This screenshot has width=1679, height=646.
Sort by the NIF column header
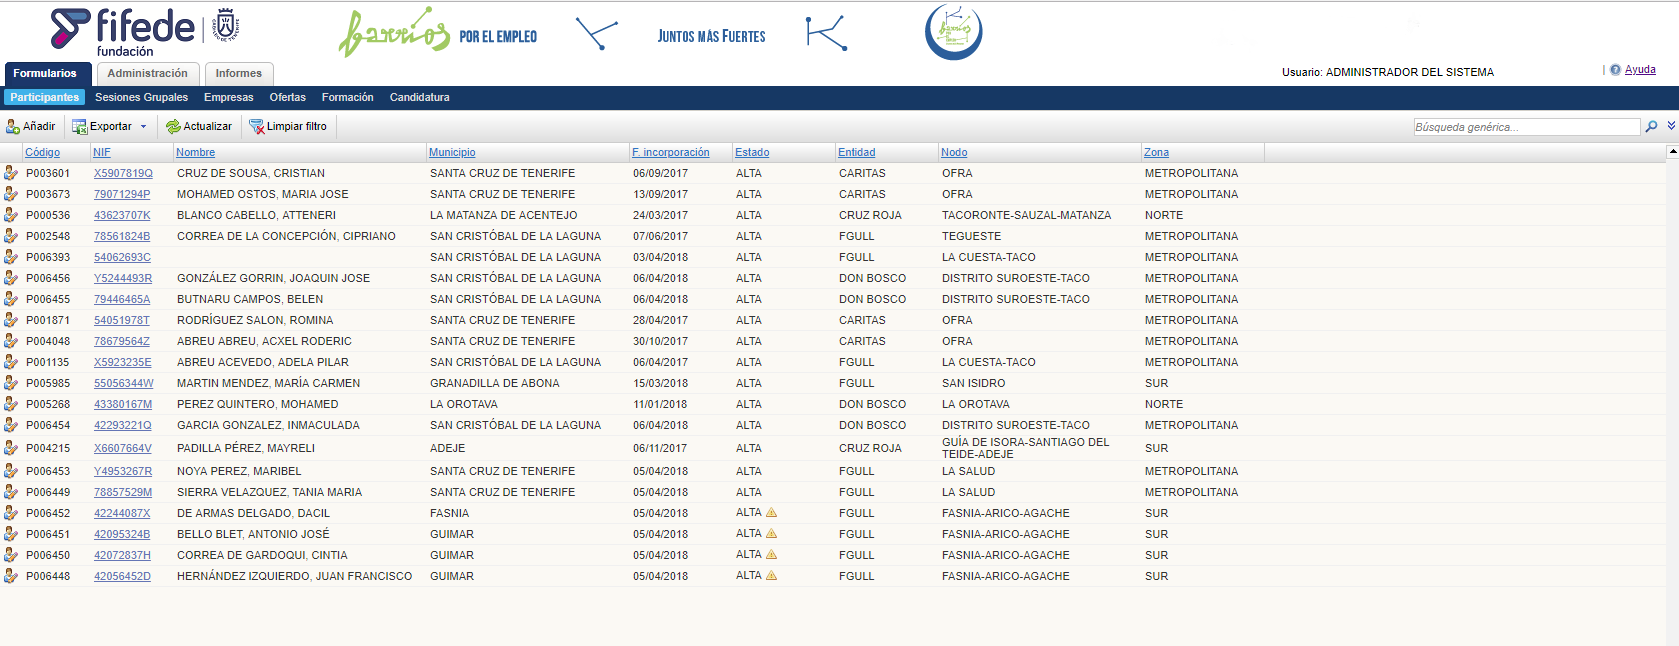pos(102,152)
